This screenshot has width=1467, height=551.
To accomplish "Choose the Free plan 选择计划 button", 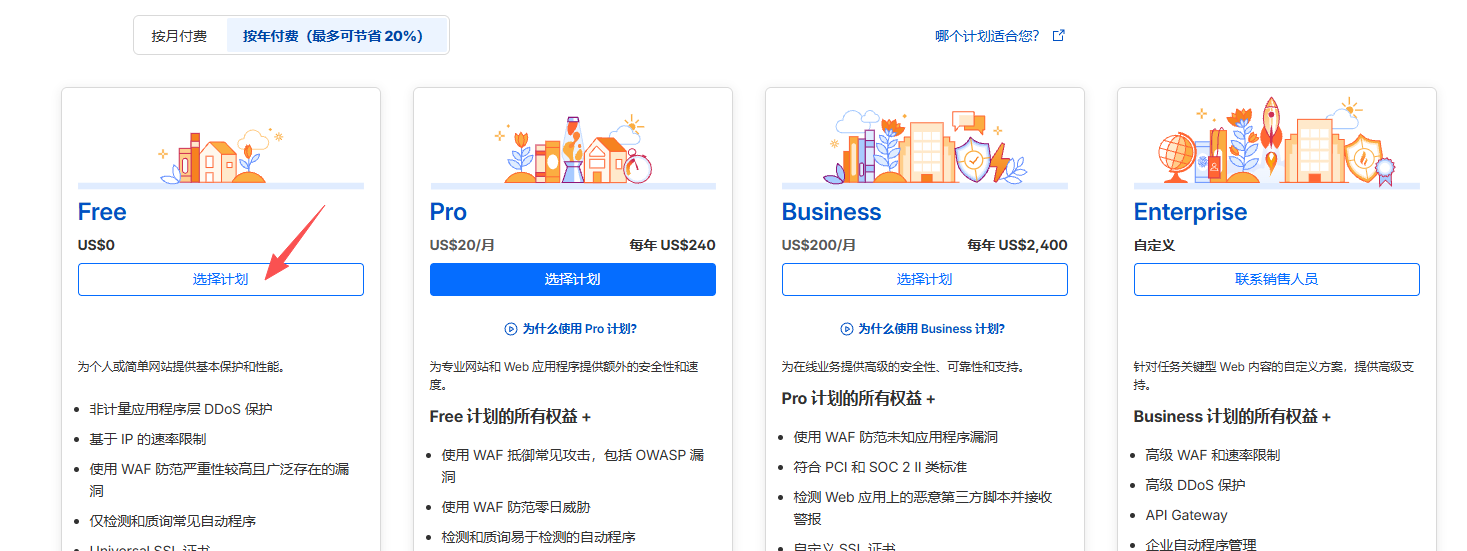I will pyautogui.click(x=221, y=280).
